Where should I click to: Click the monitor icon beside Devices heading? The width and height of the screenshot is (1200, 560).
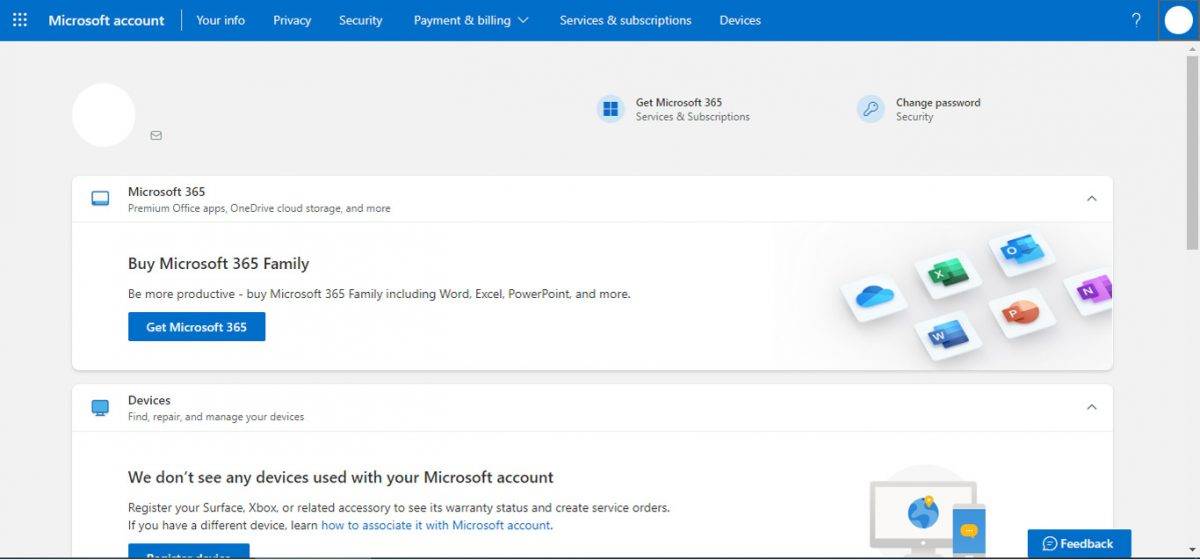click(100, 407)
